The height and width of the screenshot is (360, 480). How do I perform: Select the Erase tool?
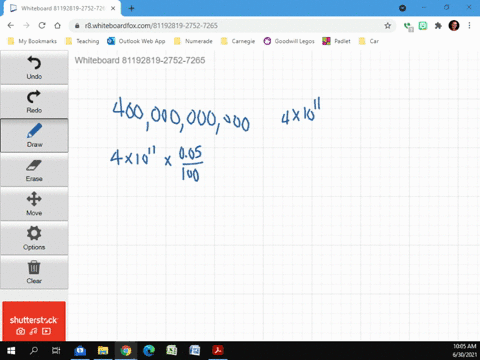tap(34, 170)
